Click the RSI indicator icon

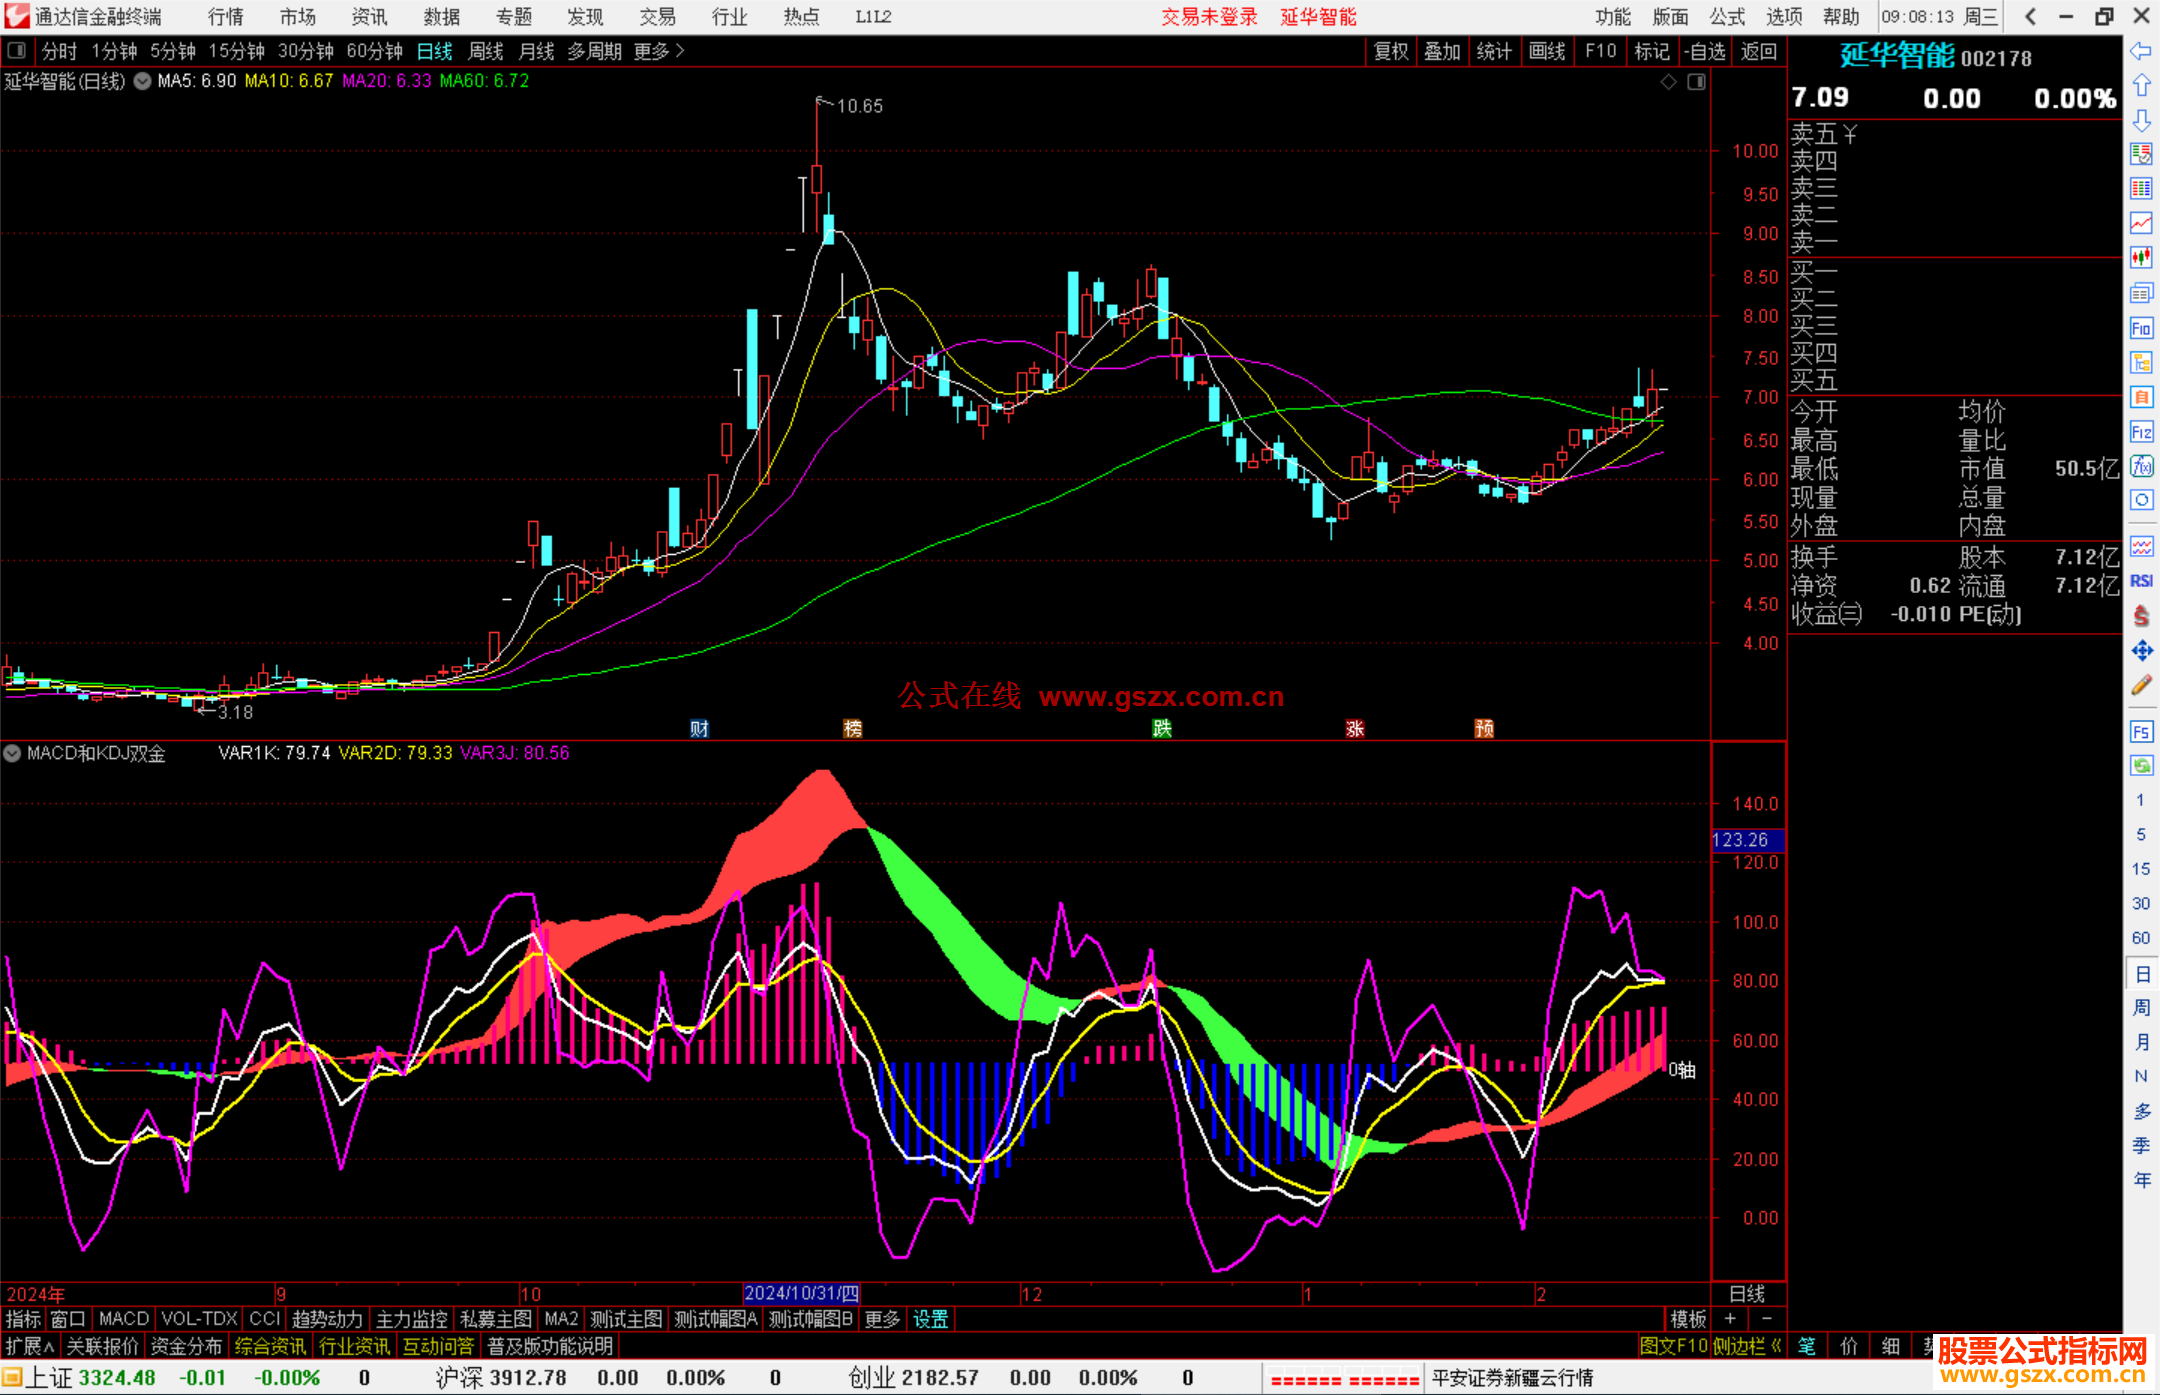(2141, 581)
